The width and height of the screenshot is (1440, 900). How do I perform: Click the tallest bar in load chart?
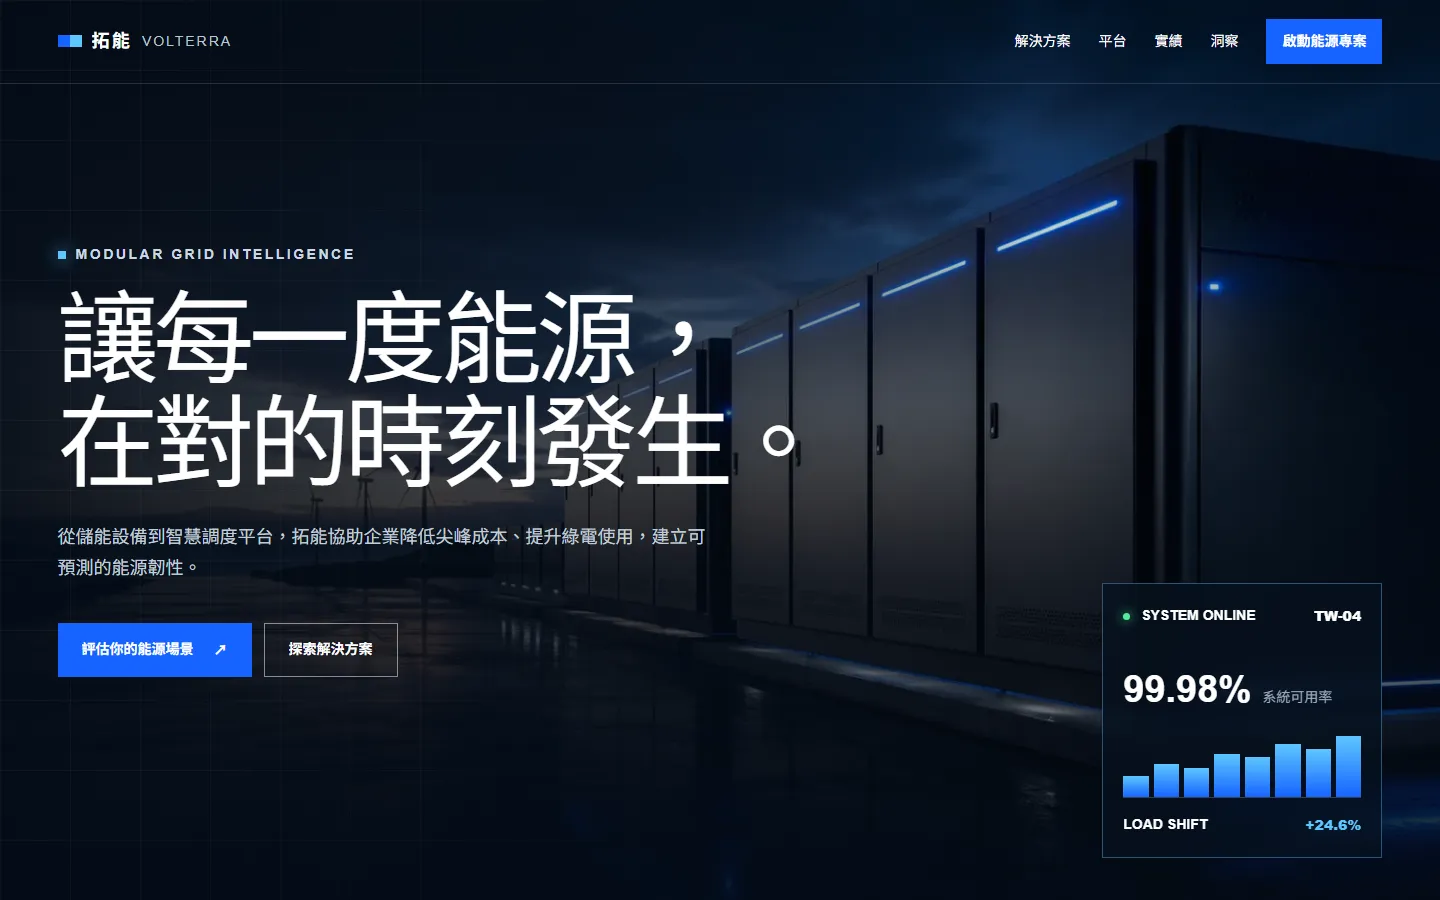1348,766
